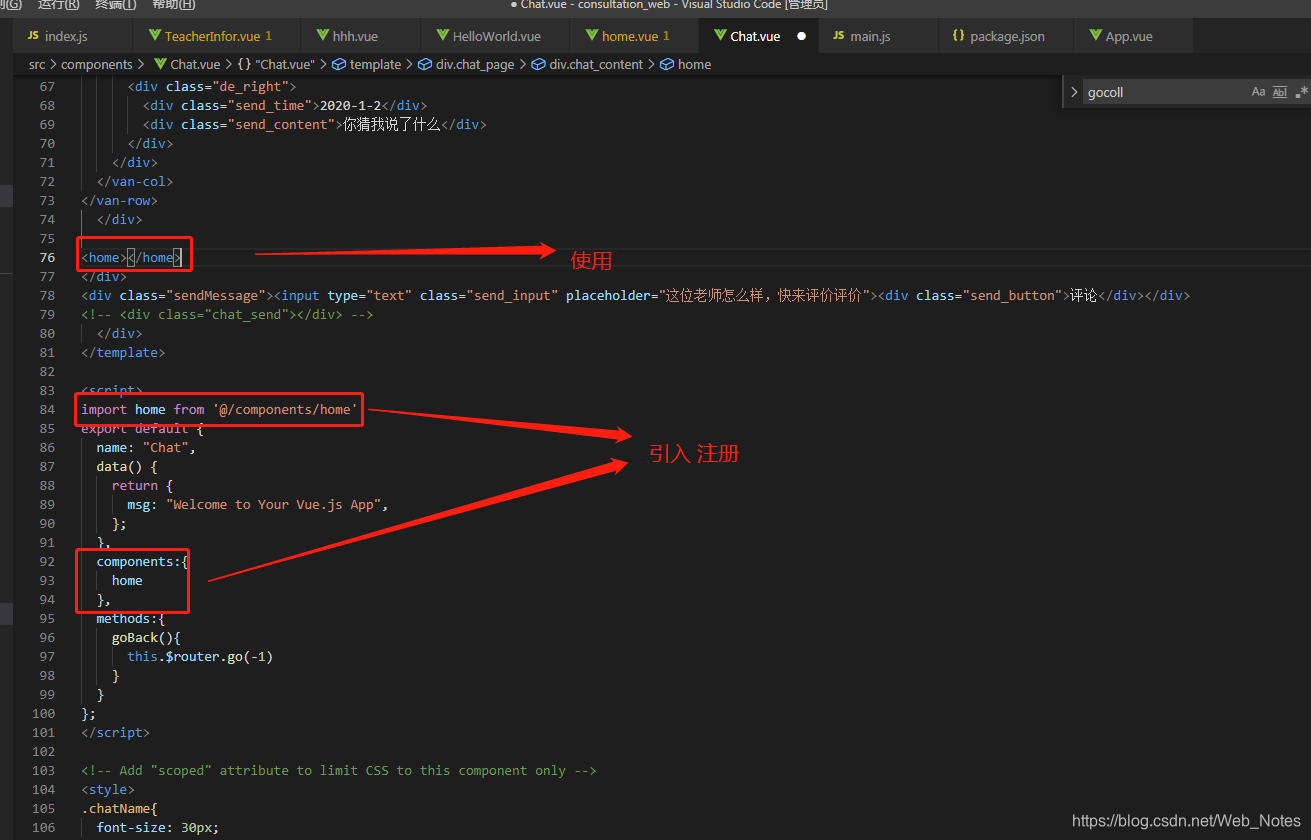Image resolution: width=1311 pixels, height=840 pixels.
Task: Click the Vue icon in Chat.vue breadcrumb
Action: point(159,64)
